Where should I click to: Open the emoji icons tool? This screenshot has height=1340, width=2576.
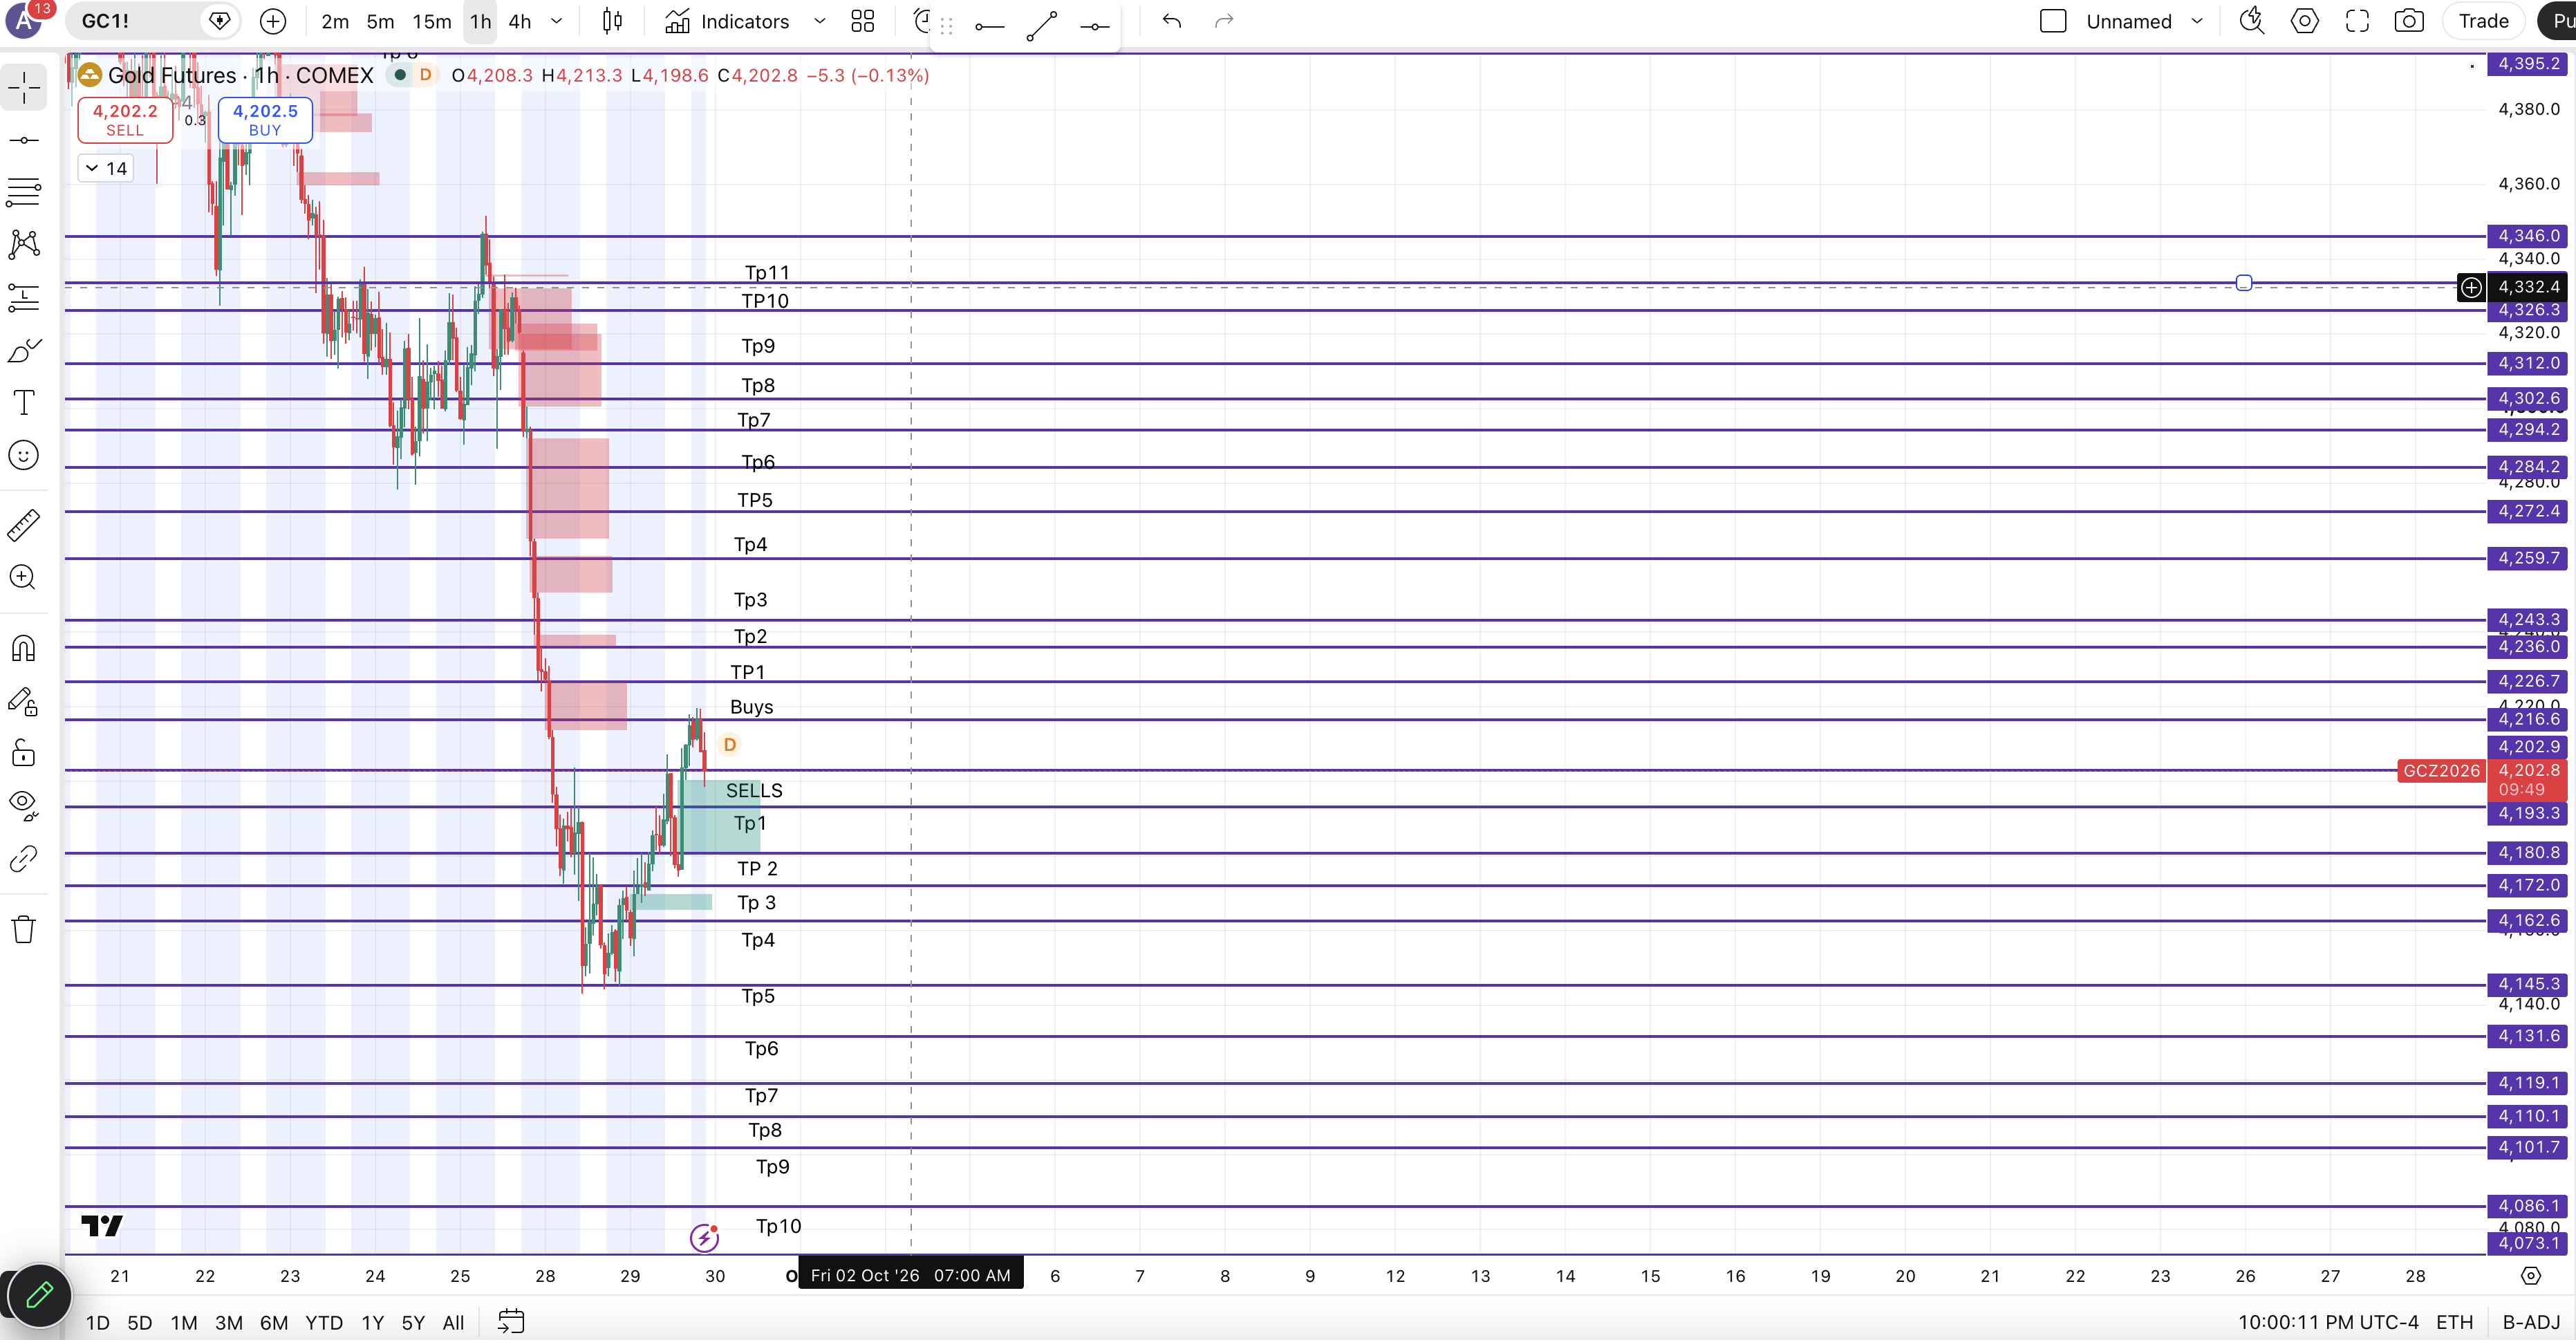pyautogui.click(x=24, y=455)
